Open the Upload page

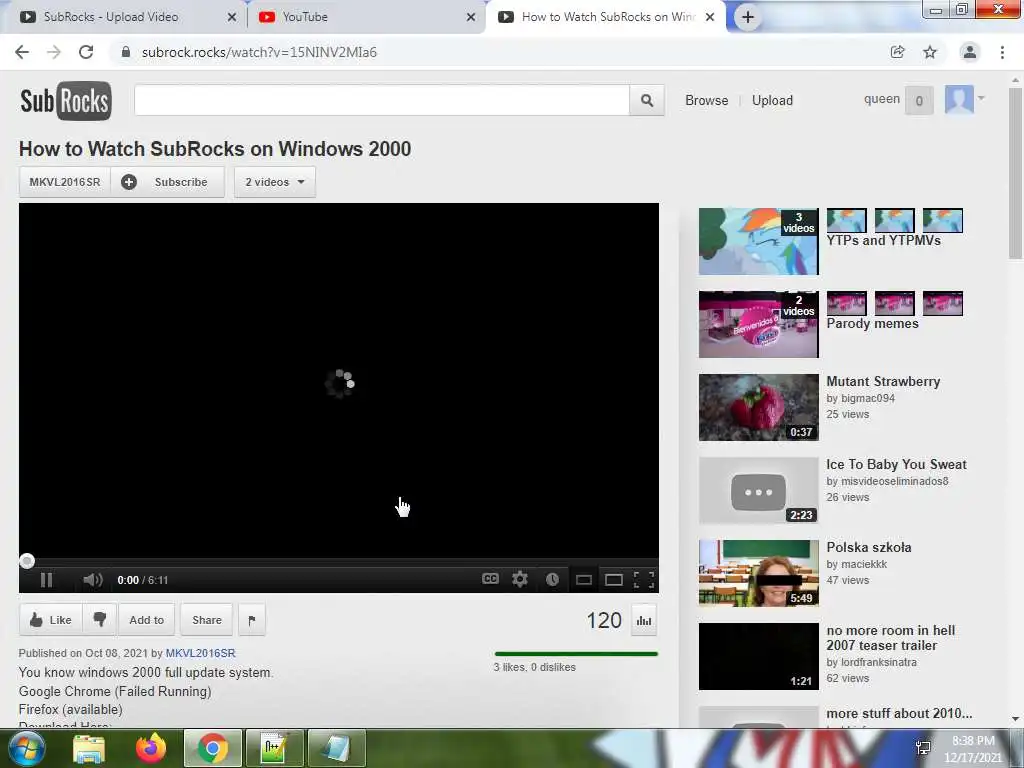point(772,101)
